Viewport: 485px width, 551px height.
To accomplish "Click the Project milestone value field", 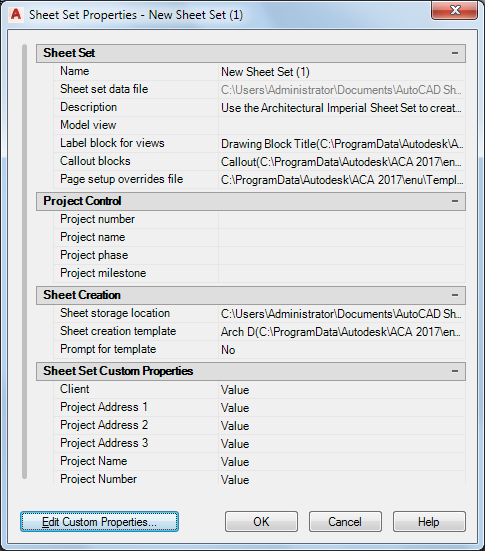I will click(342, 273).
